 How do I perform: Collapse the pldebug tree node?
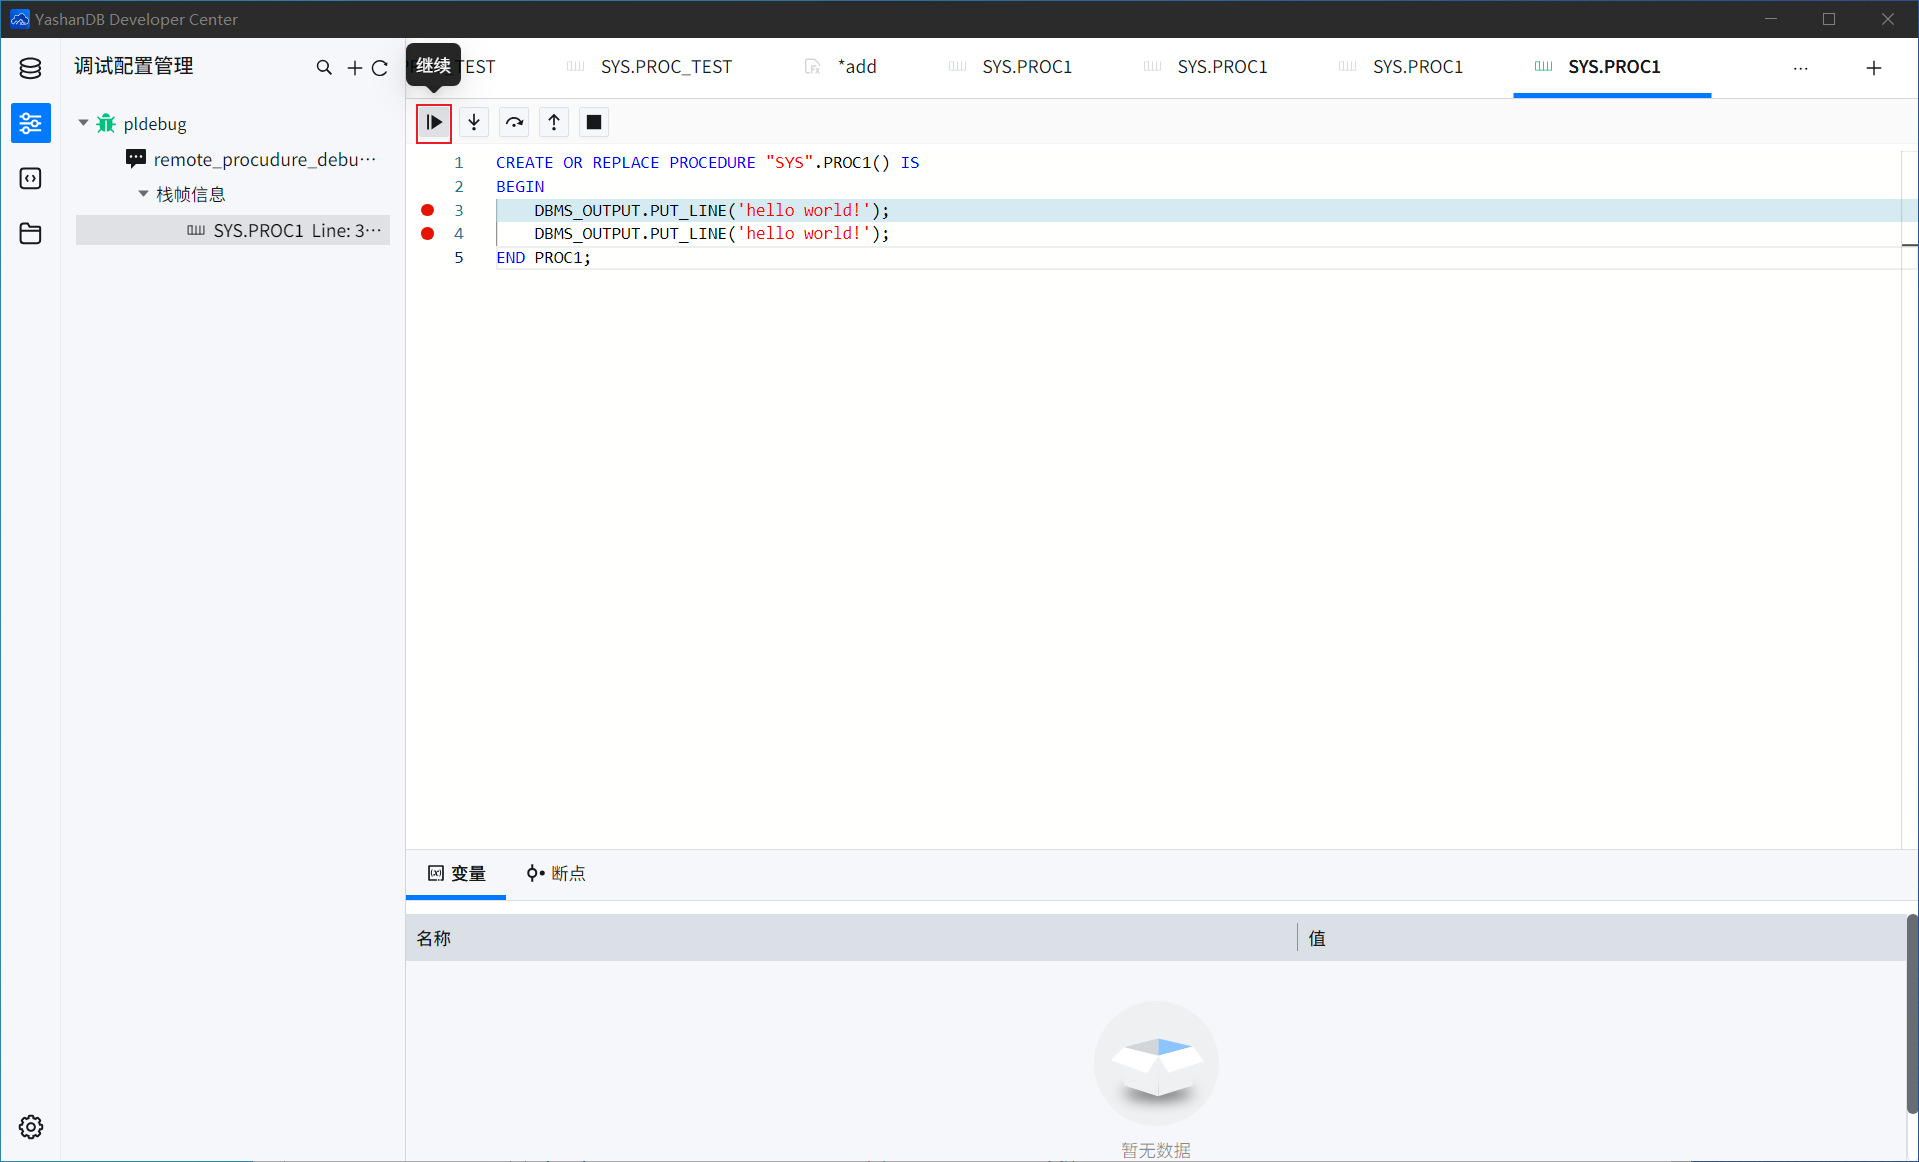[83, 123]
